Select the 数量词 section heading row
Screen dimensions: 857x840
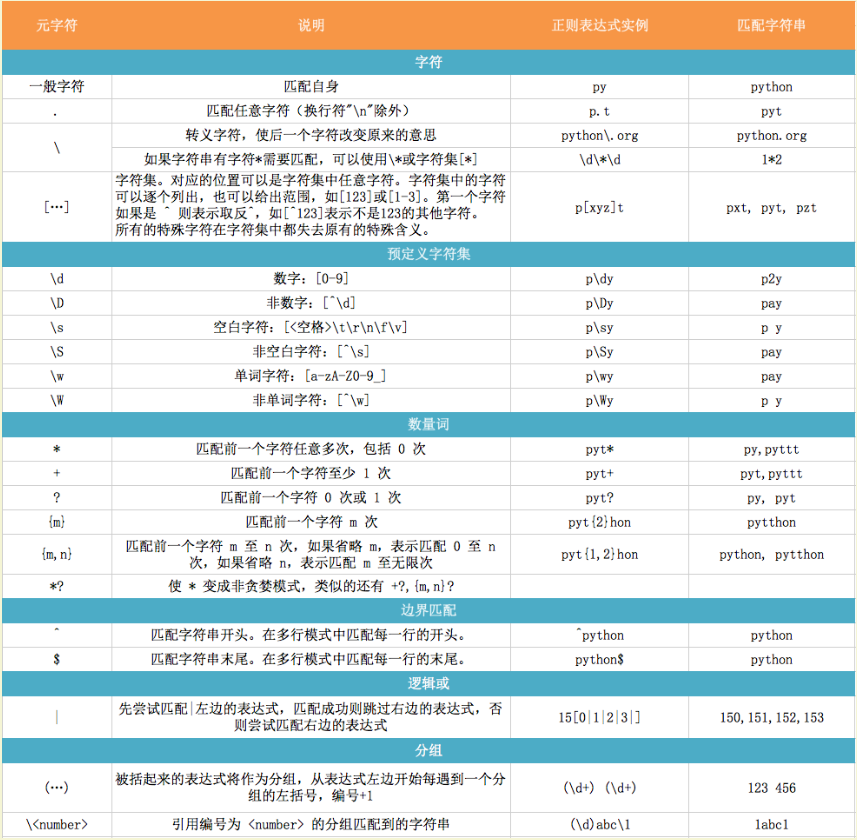click(x=428, y=424)
